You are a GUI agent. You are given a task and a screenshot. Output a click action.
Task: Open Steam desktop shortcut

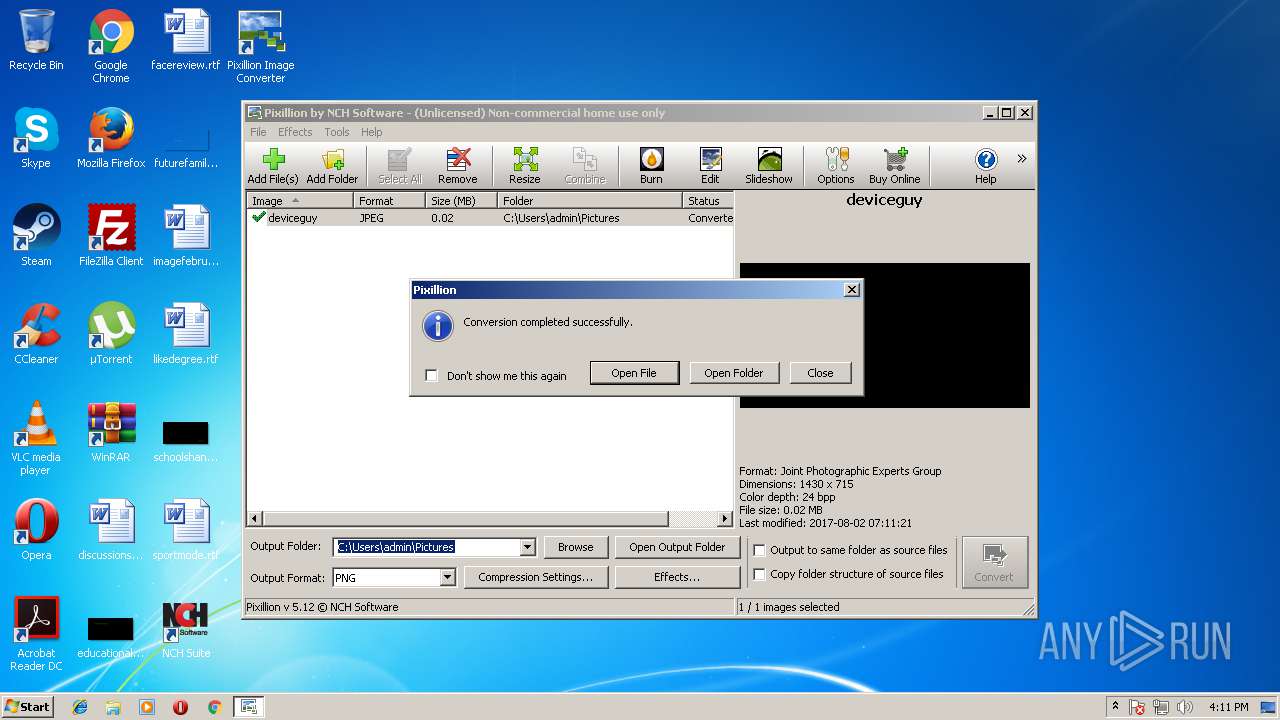click(x=36, y=237)
